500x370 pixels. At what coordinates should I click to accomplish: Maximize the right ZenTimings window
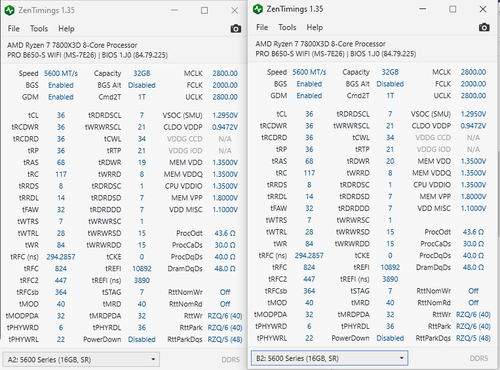point(453,9)
